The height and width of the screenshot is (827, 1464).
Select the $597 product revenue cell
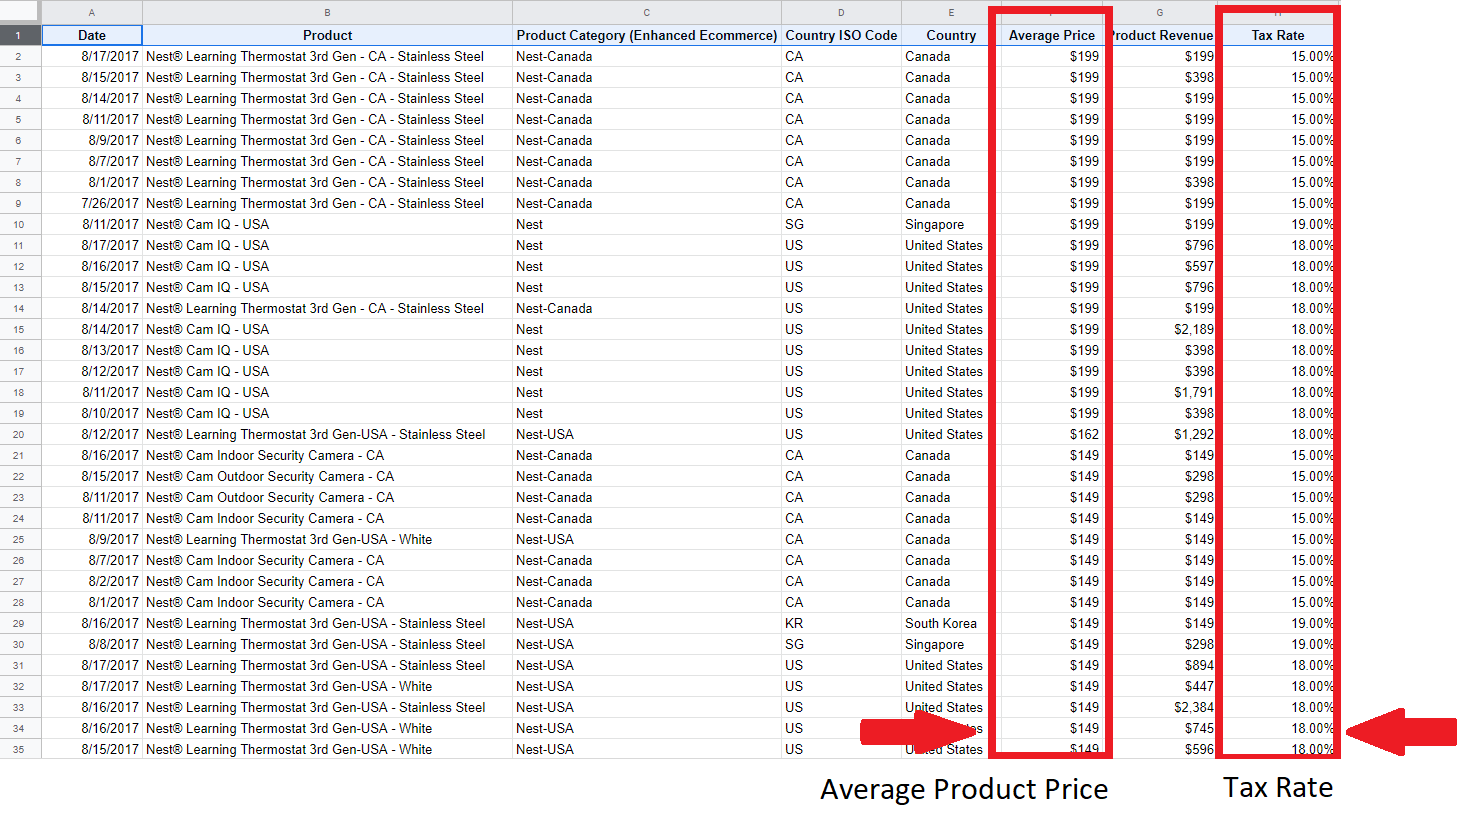tap(1160, 266)
